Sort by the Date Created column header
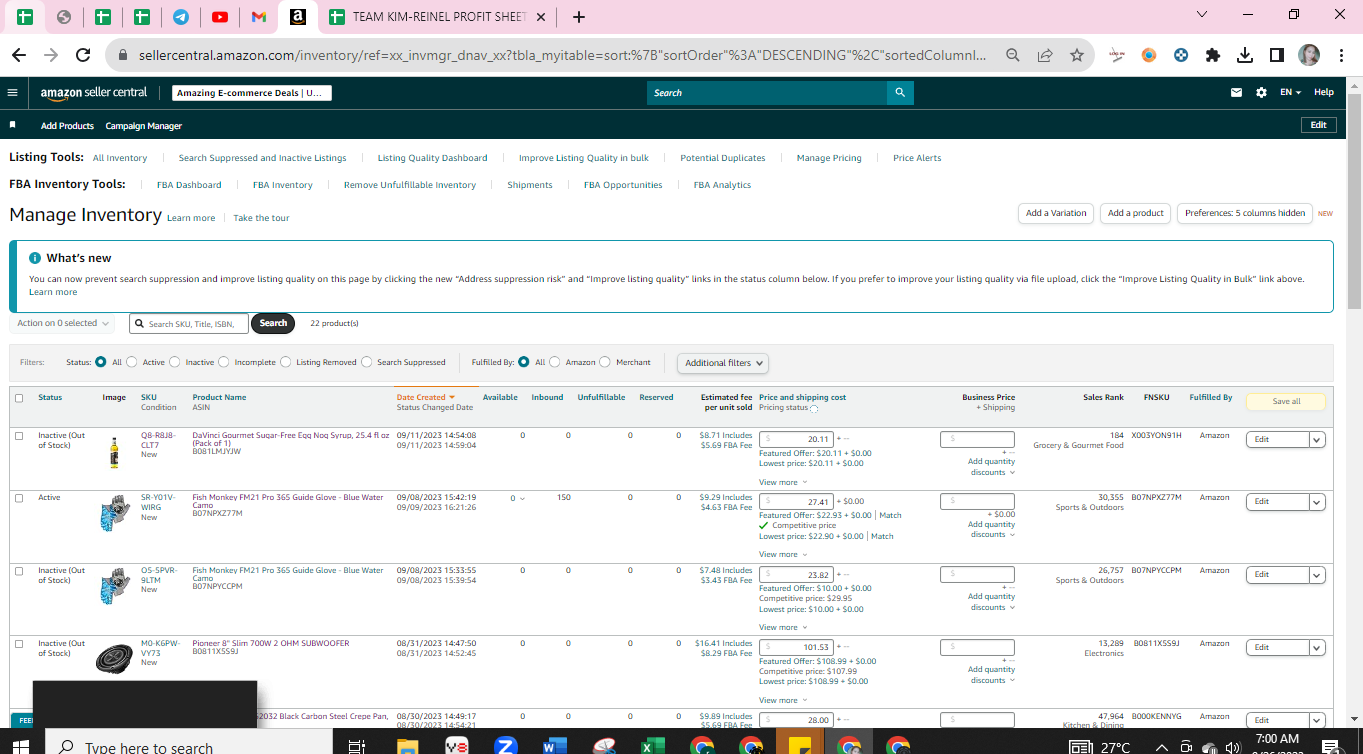 click(426, 397)
